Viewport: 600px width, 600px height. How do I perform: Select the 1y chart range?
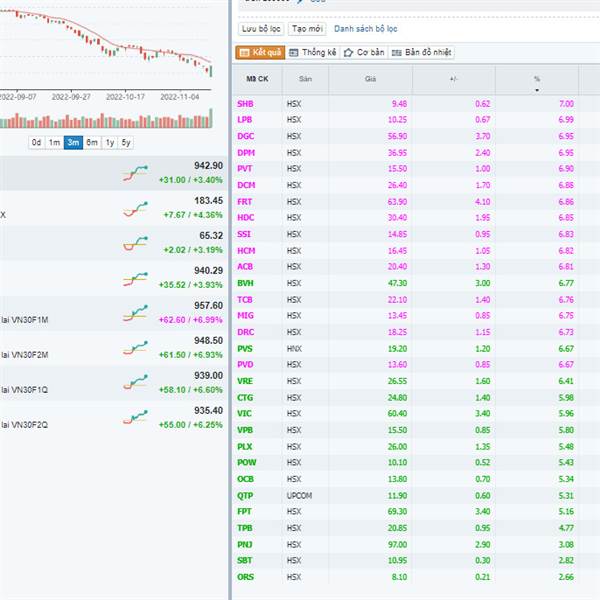110,143
